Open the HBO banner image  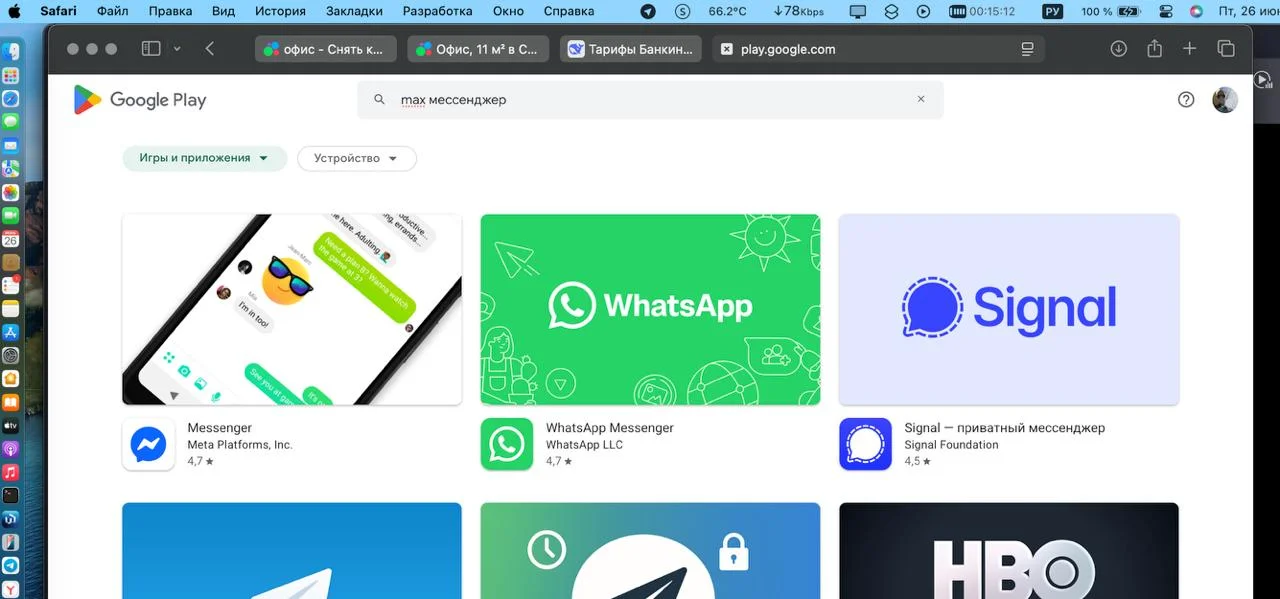tap(1009, 551)
